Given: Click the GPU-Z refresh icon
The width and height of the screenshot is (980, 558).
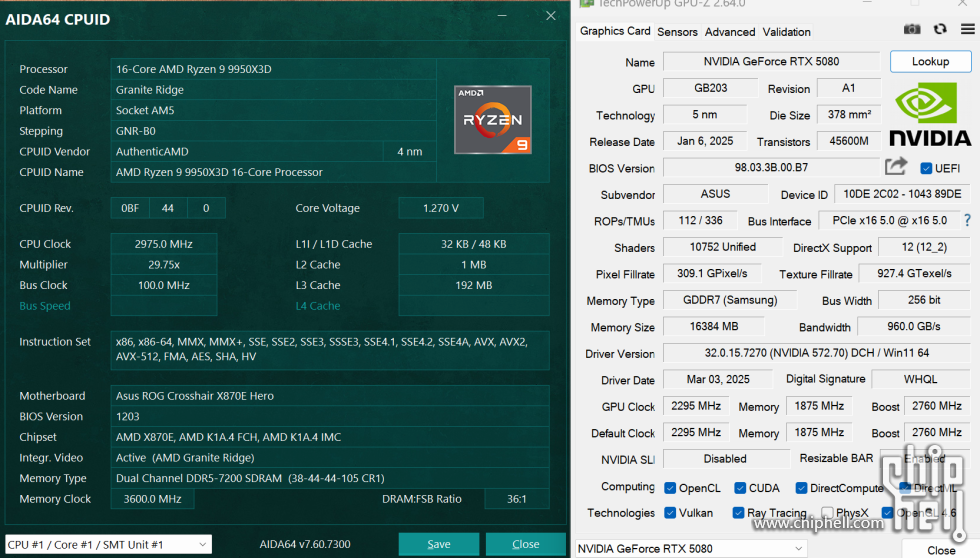Looking at the screenshot, I should point(940,29).
